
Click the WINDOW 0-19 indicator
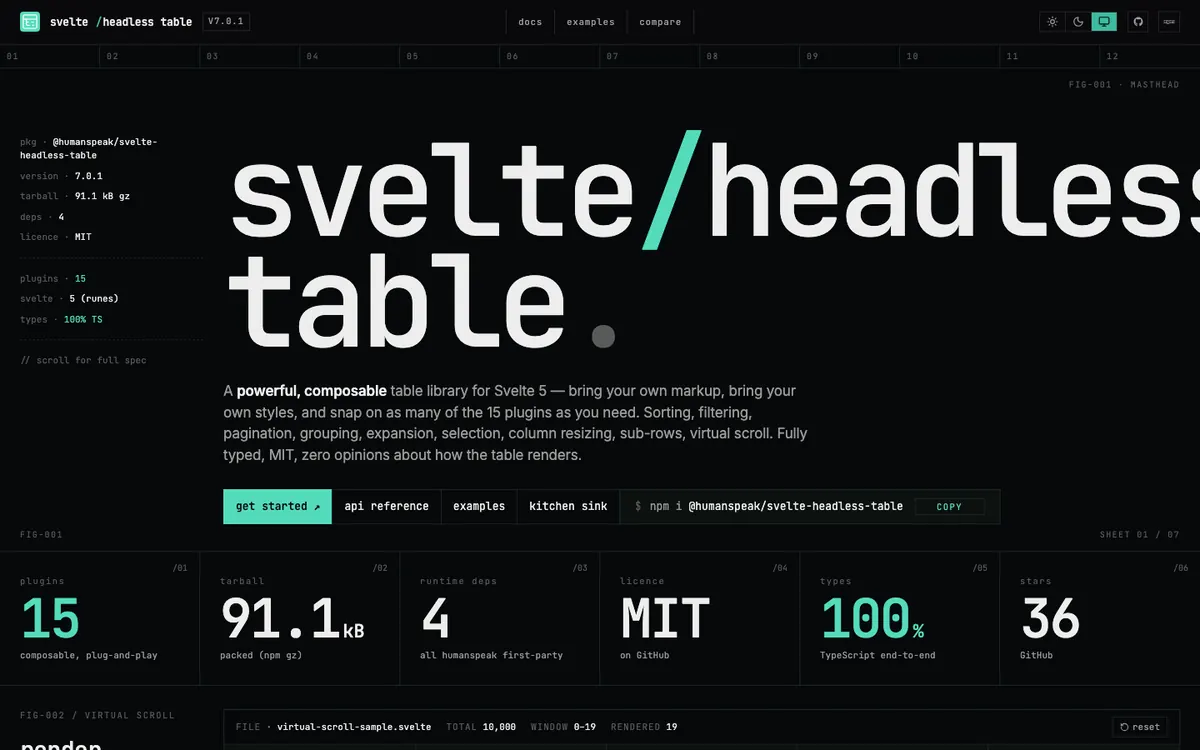[x=563, y=727]
